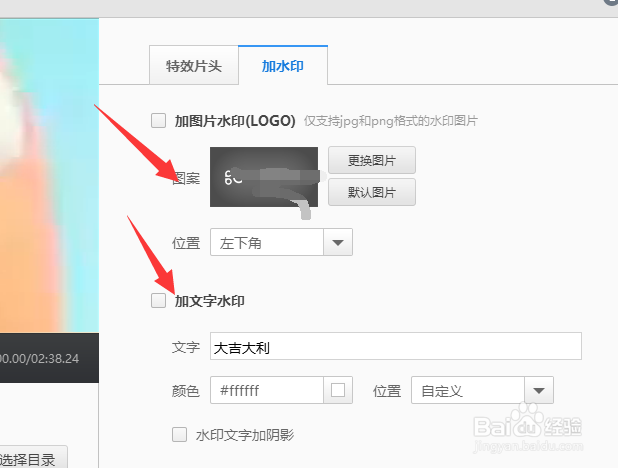Select the 加水印 tab
This screenshot has height=468, width=618.
(283, 65)
